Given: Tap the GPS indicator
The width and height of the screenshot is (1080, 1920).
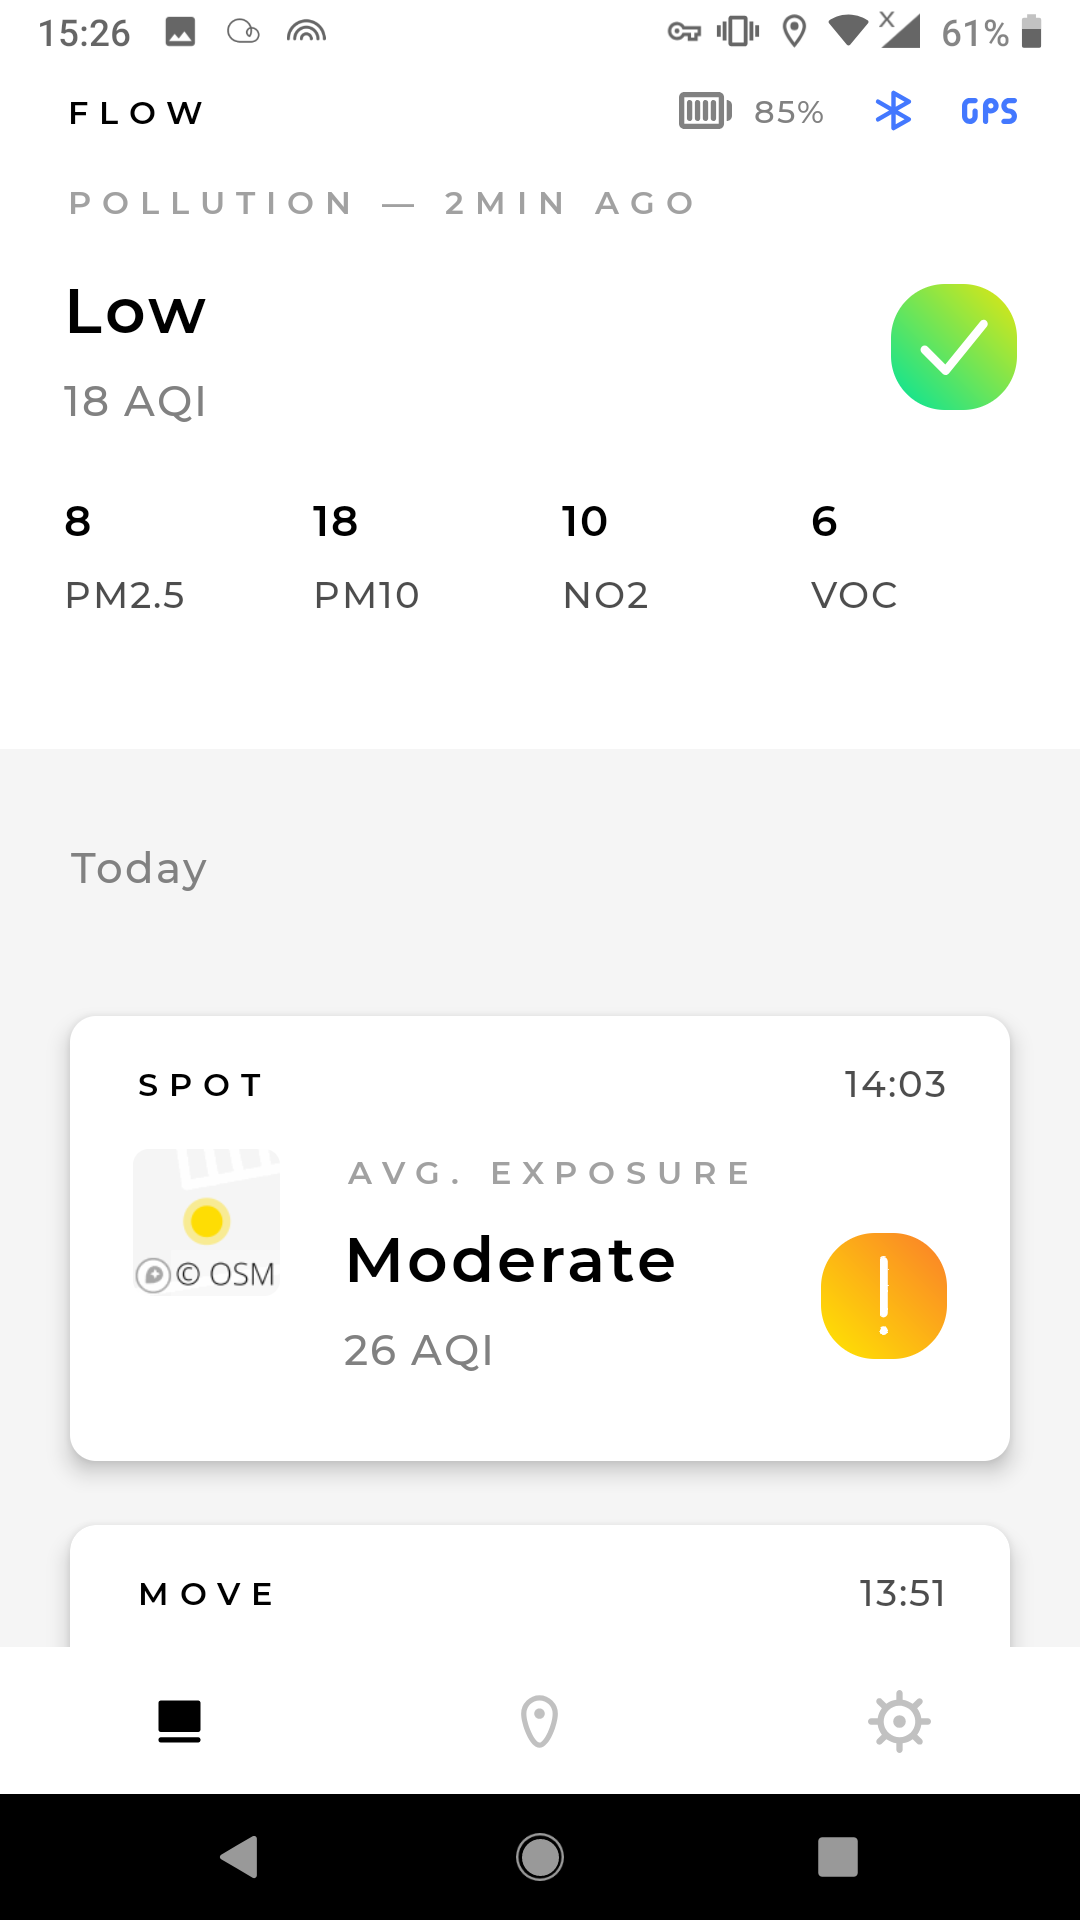Looking at the screenshot, I should click(x=989, y=111).
